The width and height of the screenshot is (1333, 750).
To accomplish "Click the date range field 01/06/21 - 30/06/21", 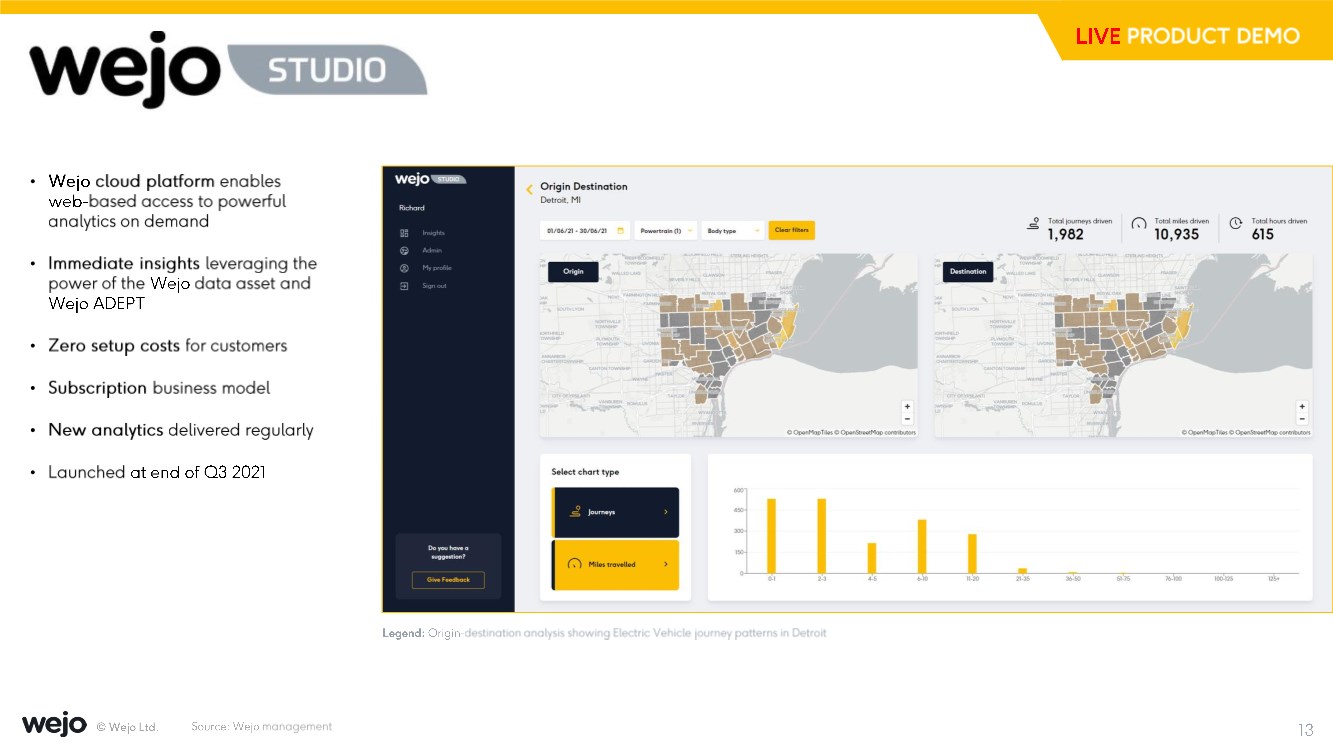I will tap(584, 230).
